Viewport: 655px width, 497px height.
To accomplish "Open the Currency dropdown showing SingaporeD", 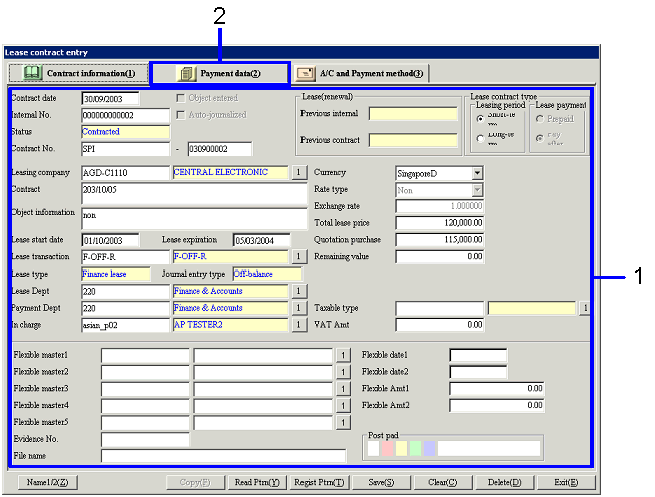I will (x=477, y=173).
